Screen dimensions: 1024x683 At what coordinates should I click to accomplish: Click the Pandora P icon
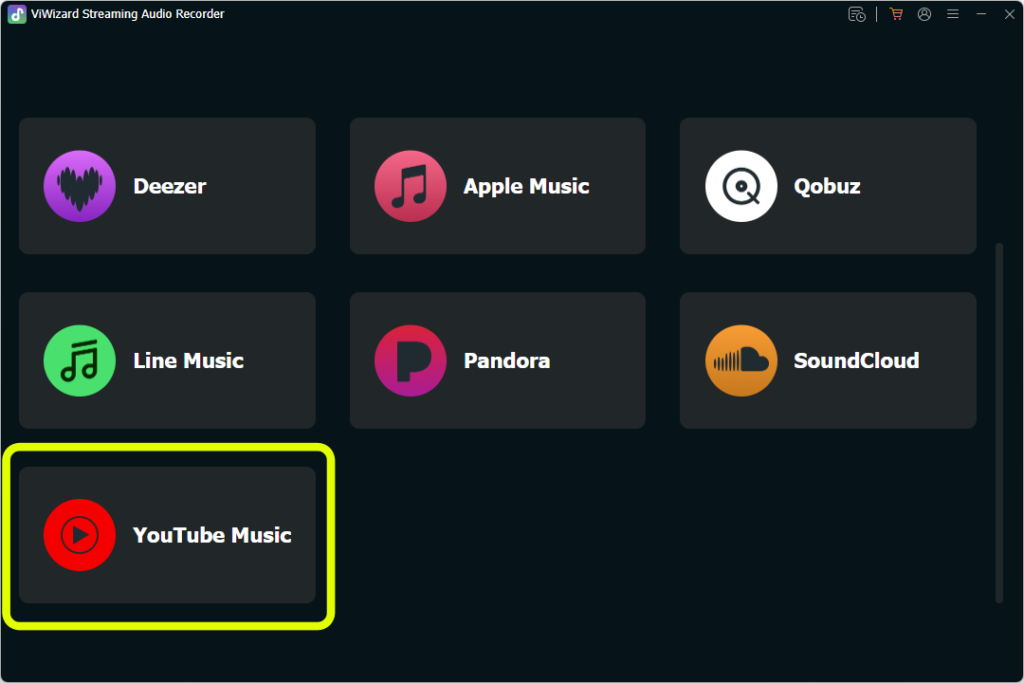tap(410, 361)
